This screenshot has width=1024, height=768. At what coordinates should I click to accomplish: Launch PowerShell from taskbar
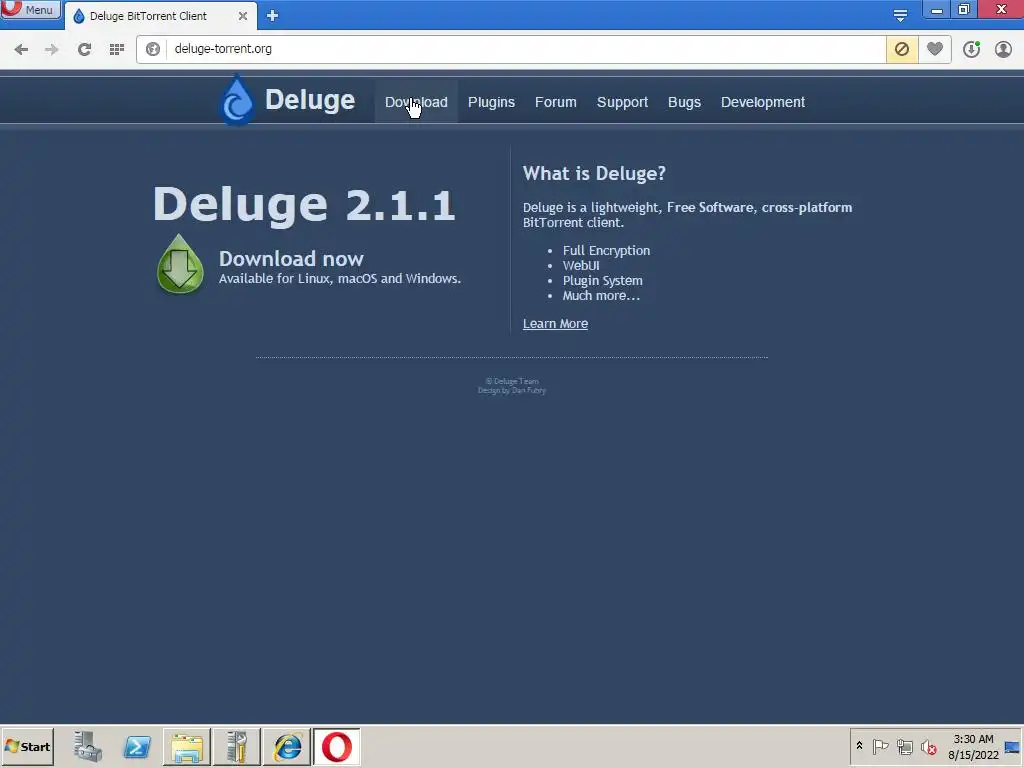tap(137, 746)
